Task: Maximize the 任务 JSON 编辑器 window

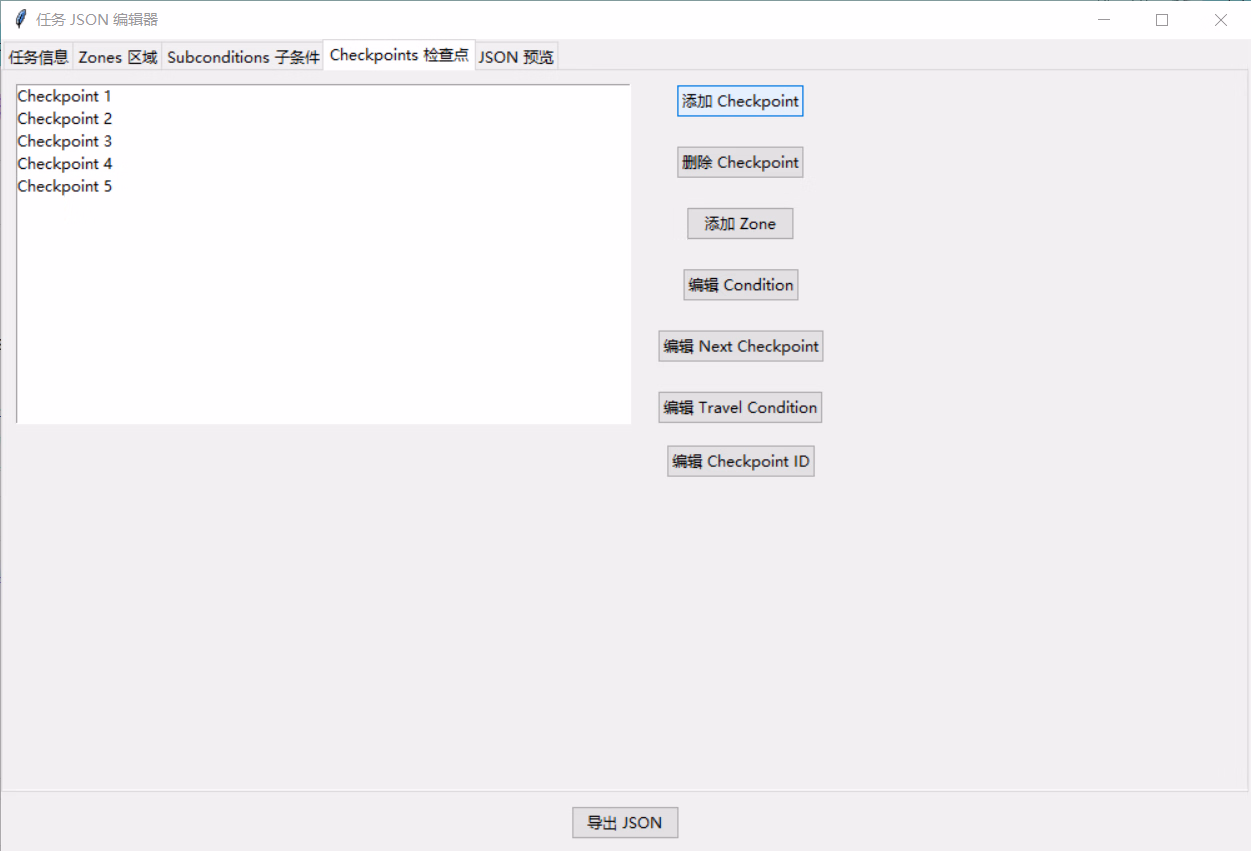Action: pyautogui.click(x=1162, y=19)
